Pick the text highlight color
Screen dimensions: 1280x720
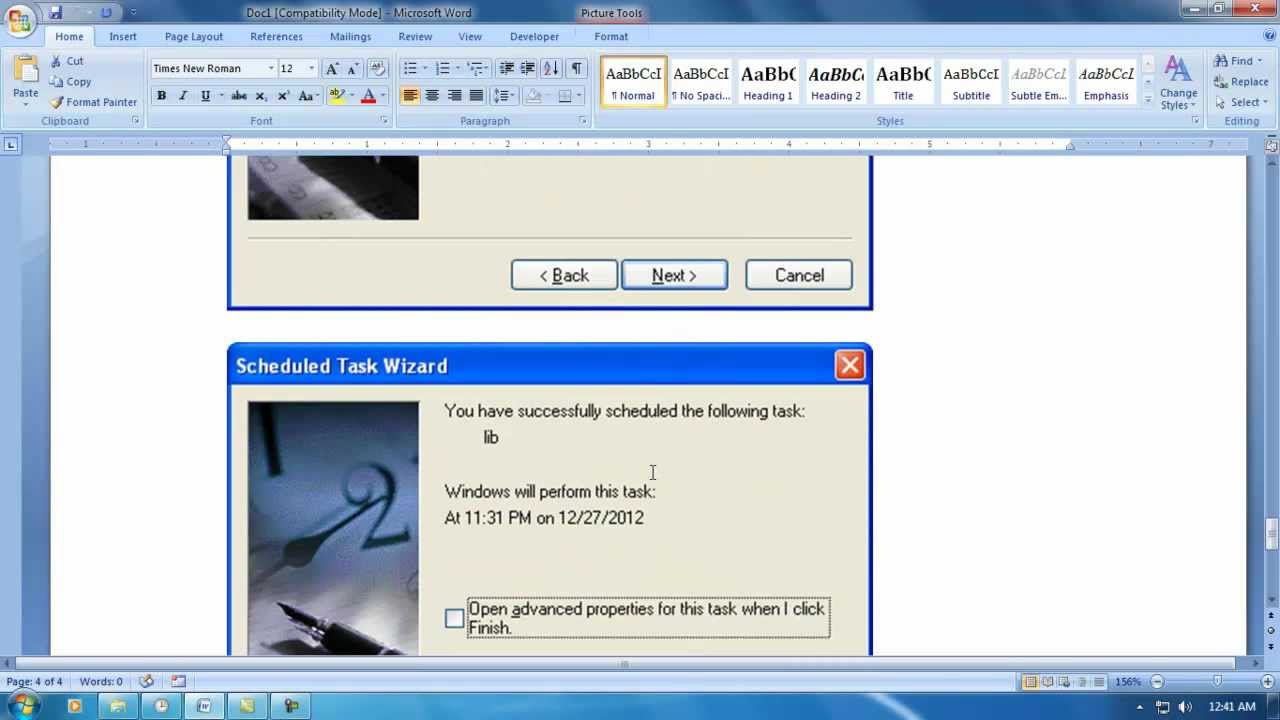337,96
